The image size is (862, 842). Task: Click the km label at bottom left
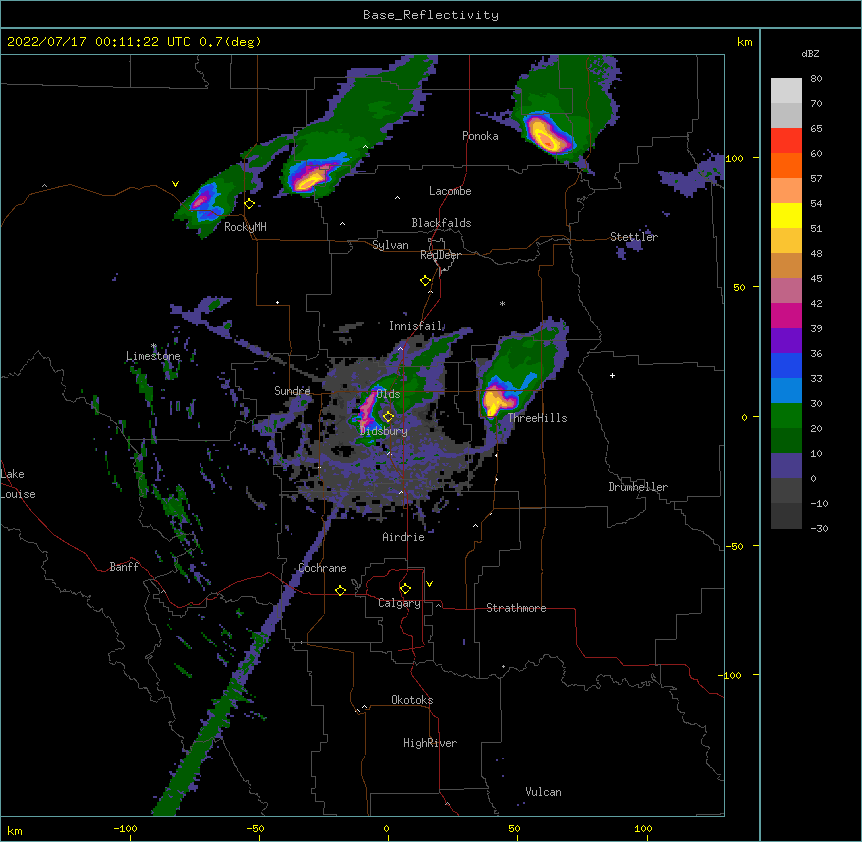pos(15,830)
